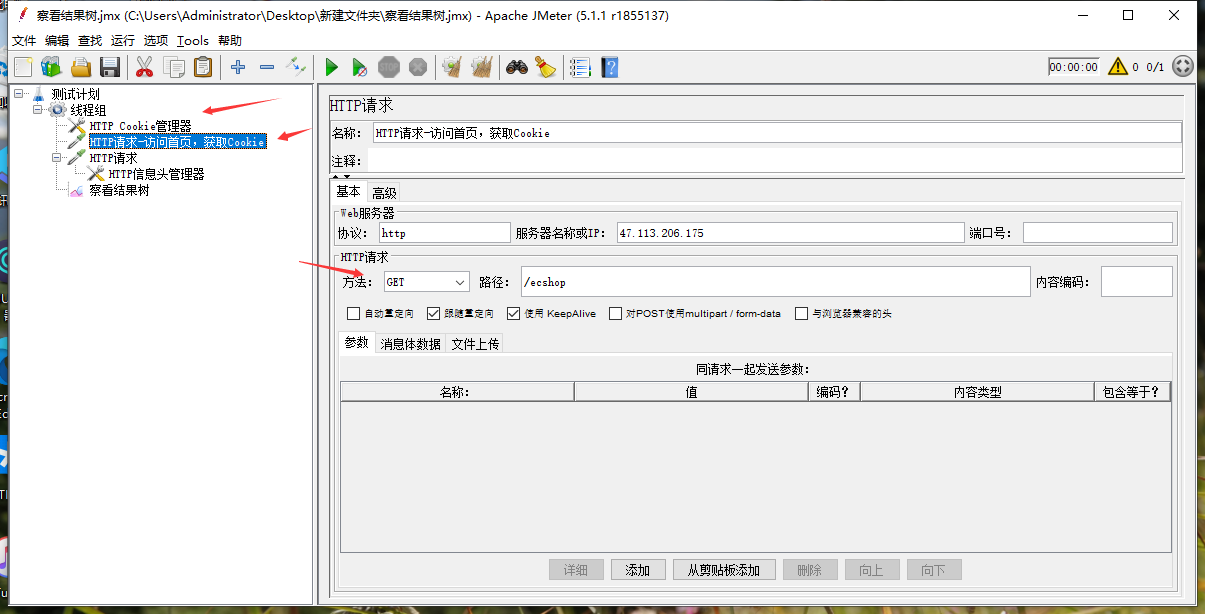Select the 参数 tab
The width and height of the screenshot is (1205, 614).
point(357,343)
